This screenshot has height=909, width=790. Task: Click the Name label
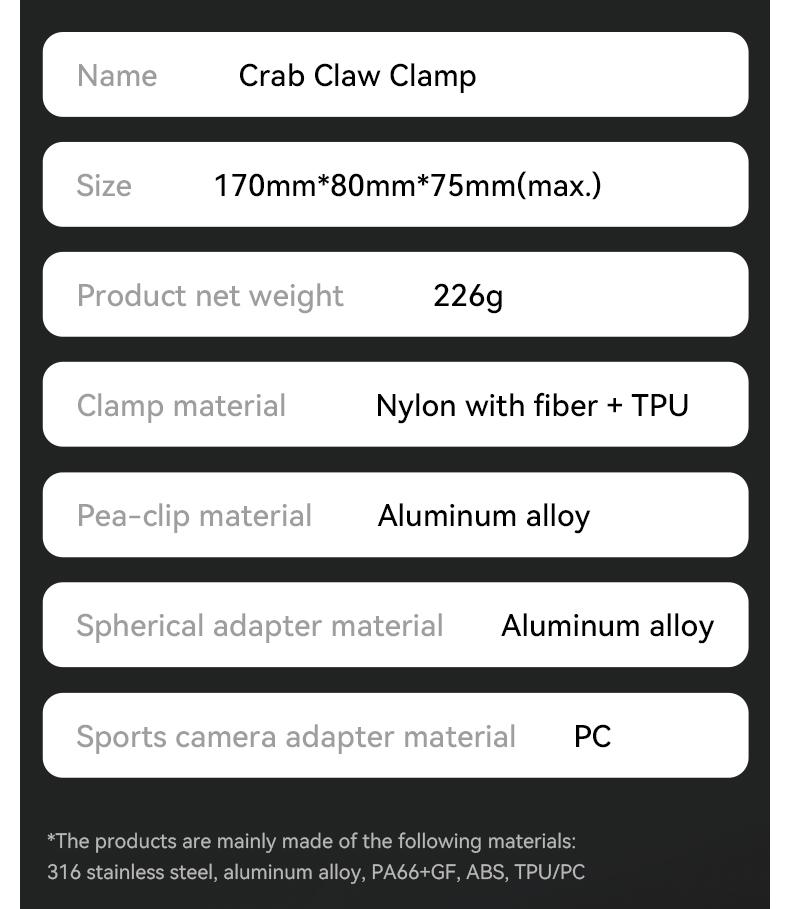(x=117, y=76)
